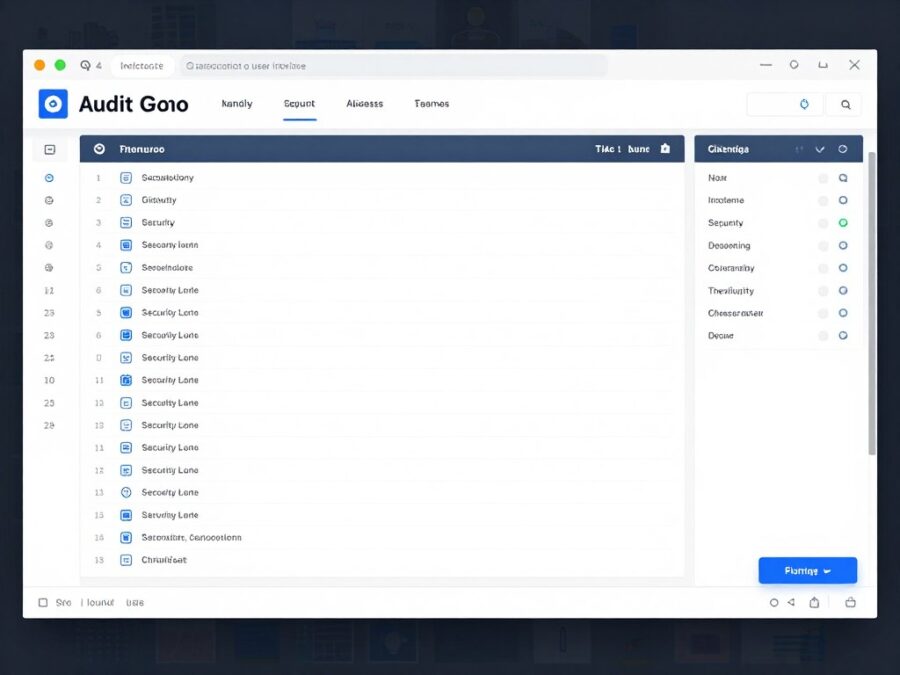900x675 pixels.
Task: Click the camera icon in the Ftenuroo list header
Action: 666,148
